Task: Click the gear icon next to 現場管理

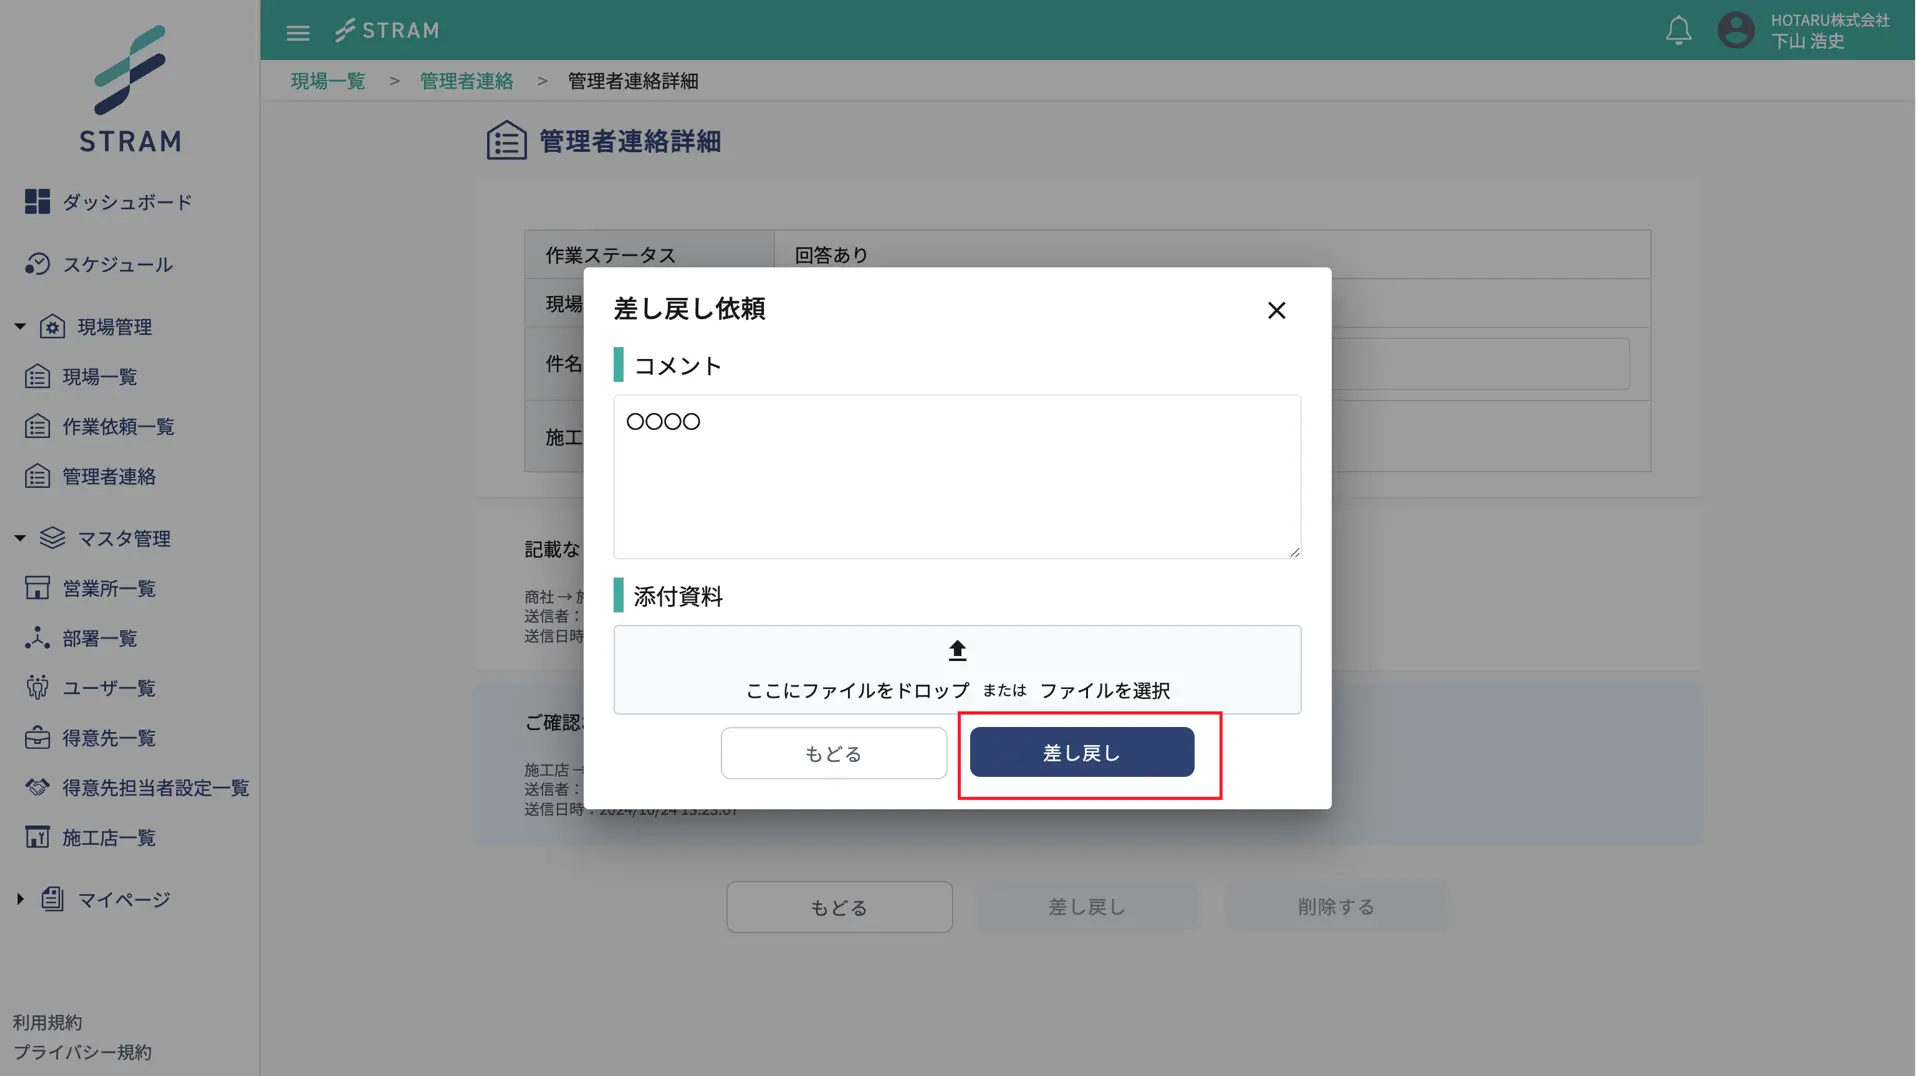Action: click(53, 326)
